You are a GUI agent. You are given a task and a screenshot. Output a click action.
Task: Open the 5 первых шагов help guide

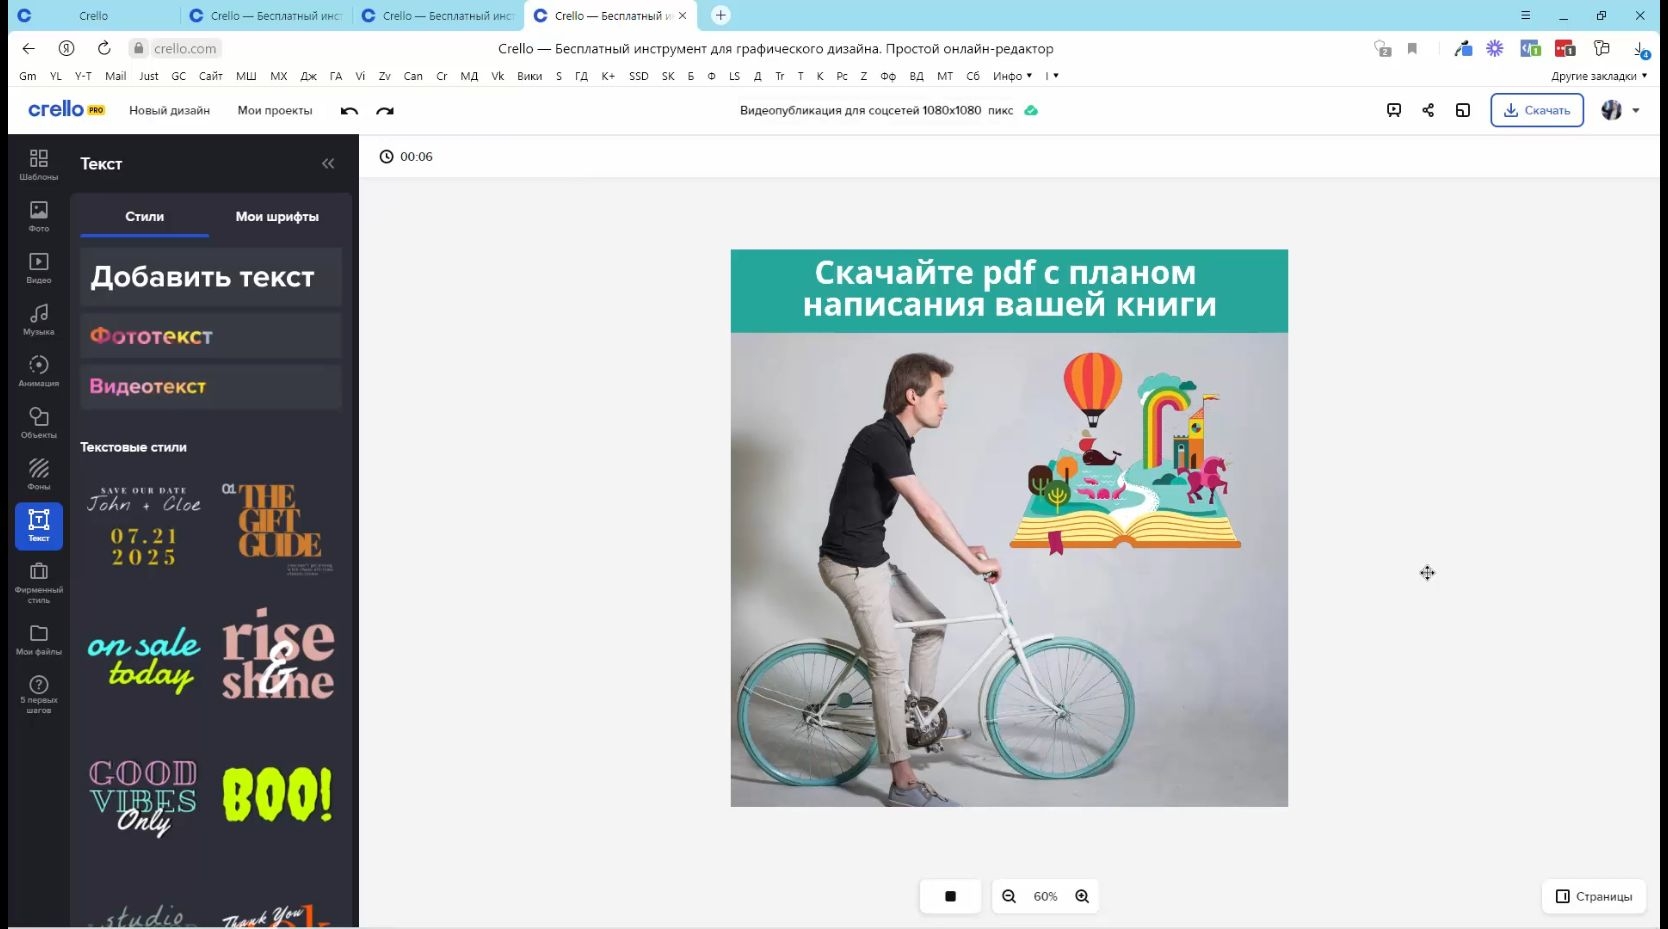tap(38, 694)
